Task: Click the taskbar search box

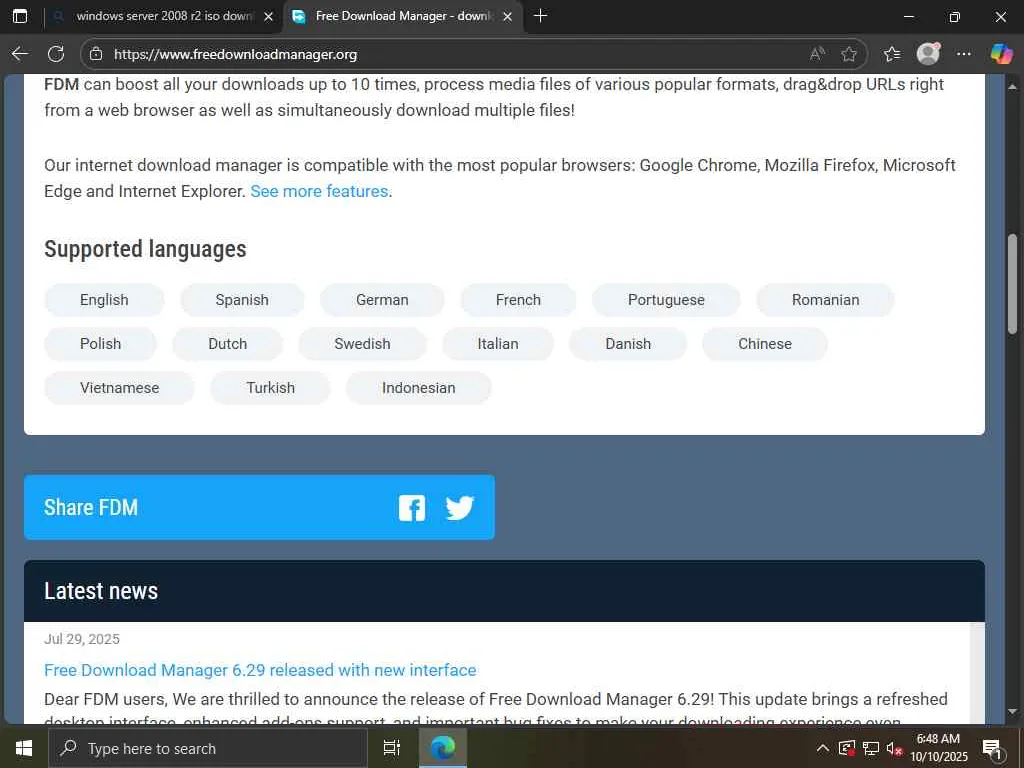Action: [208, 748]
